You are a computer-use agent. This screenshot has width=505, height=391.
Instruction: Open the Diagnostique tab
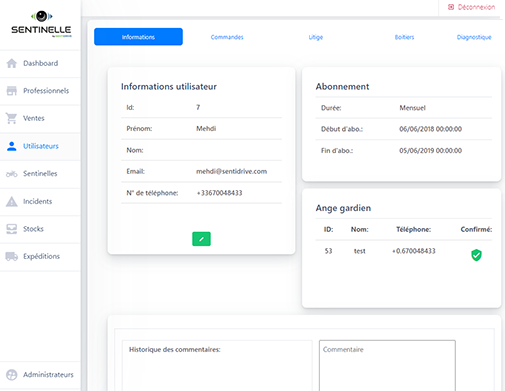474,37
